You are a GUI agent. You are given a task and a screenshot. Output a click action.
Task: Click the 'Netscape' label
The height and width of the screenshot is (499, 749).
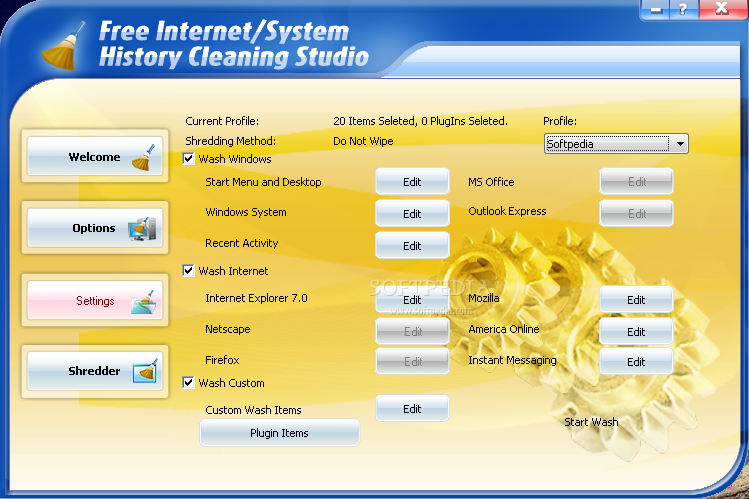(227, 329)
